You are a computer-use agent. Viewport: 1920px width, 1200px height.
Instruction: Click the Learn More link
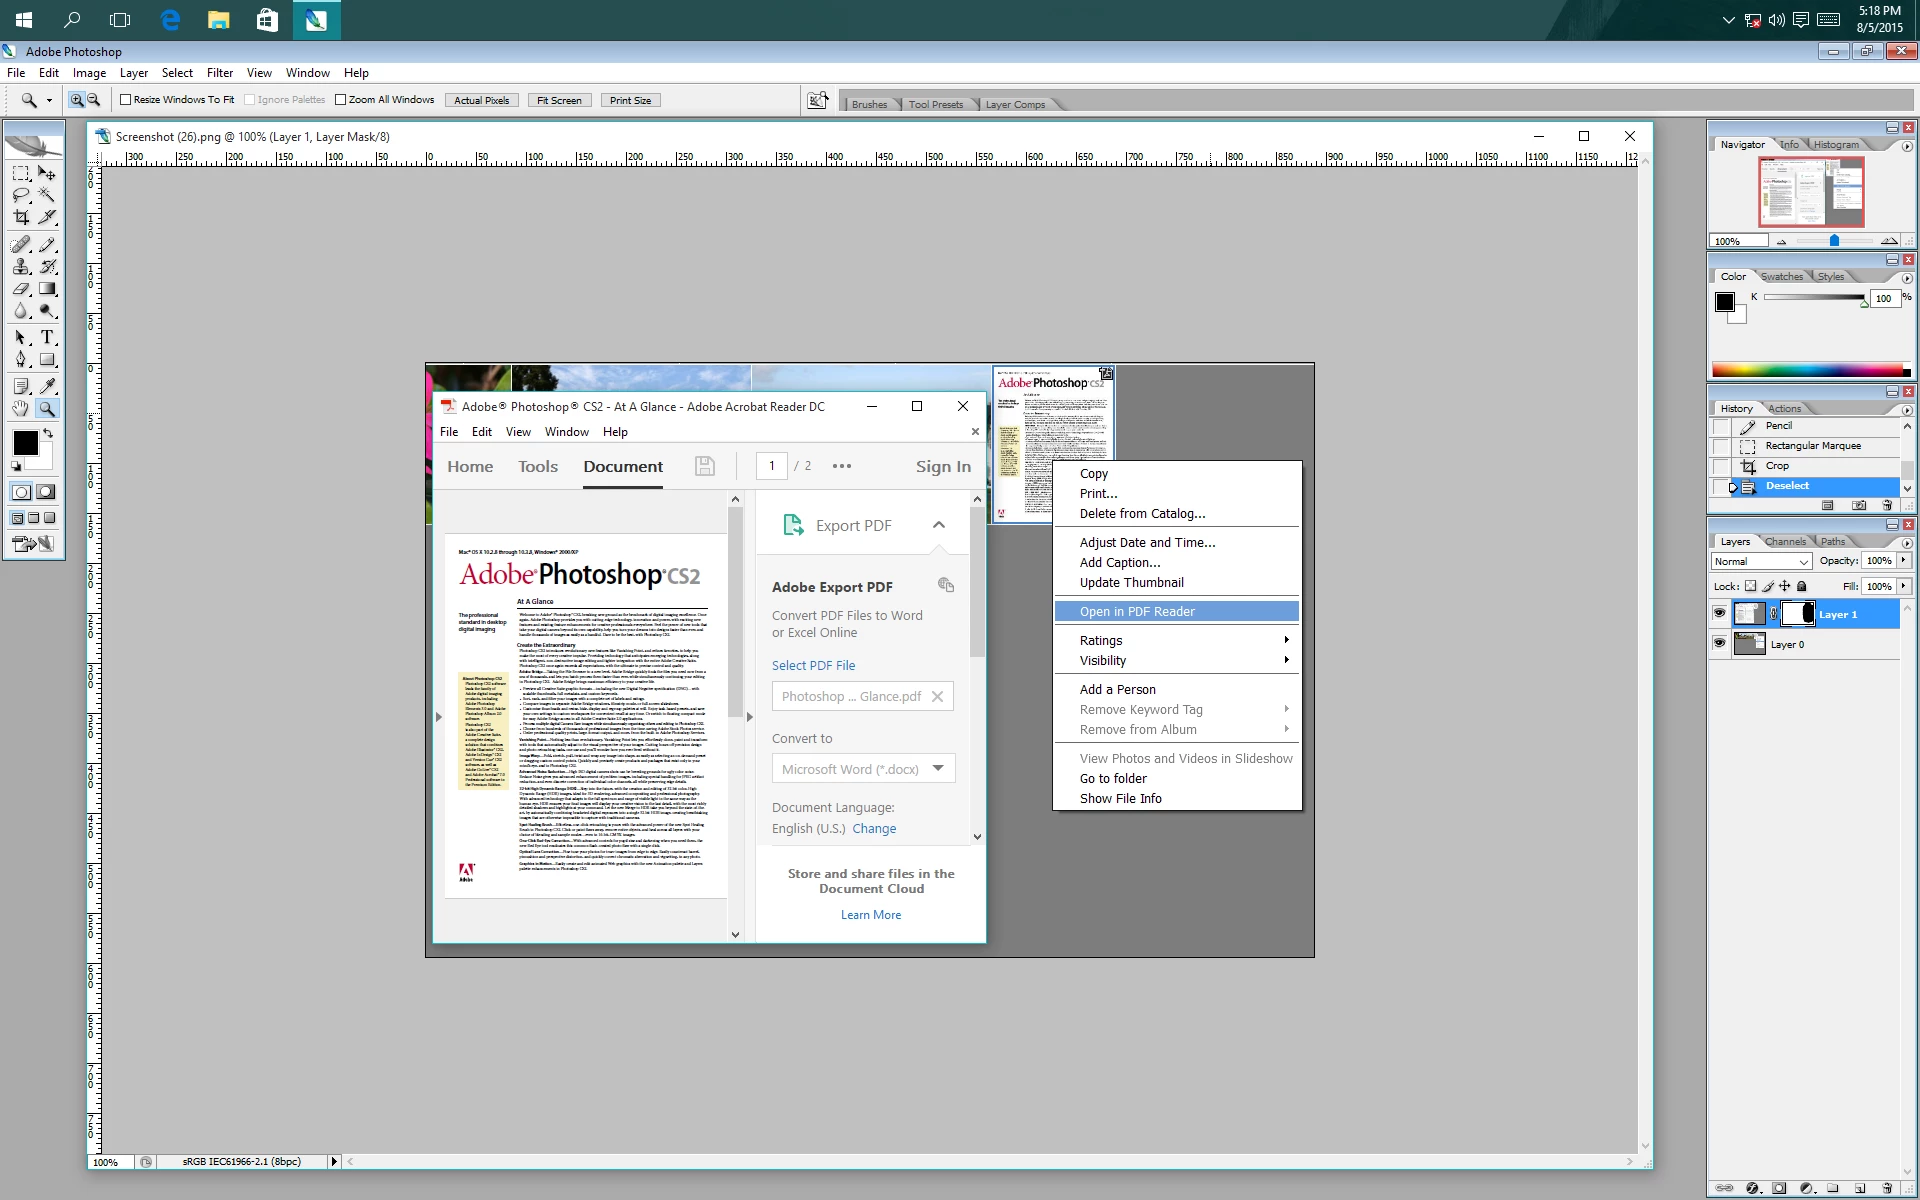click(x=870, y=914)
